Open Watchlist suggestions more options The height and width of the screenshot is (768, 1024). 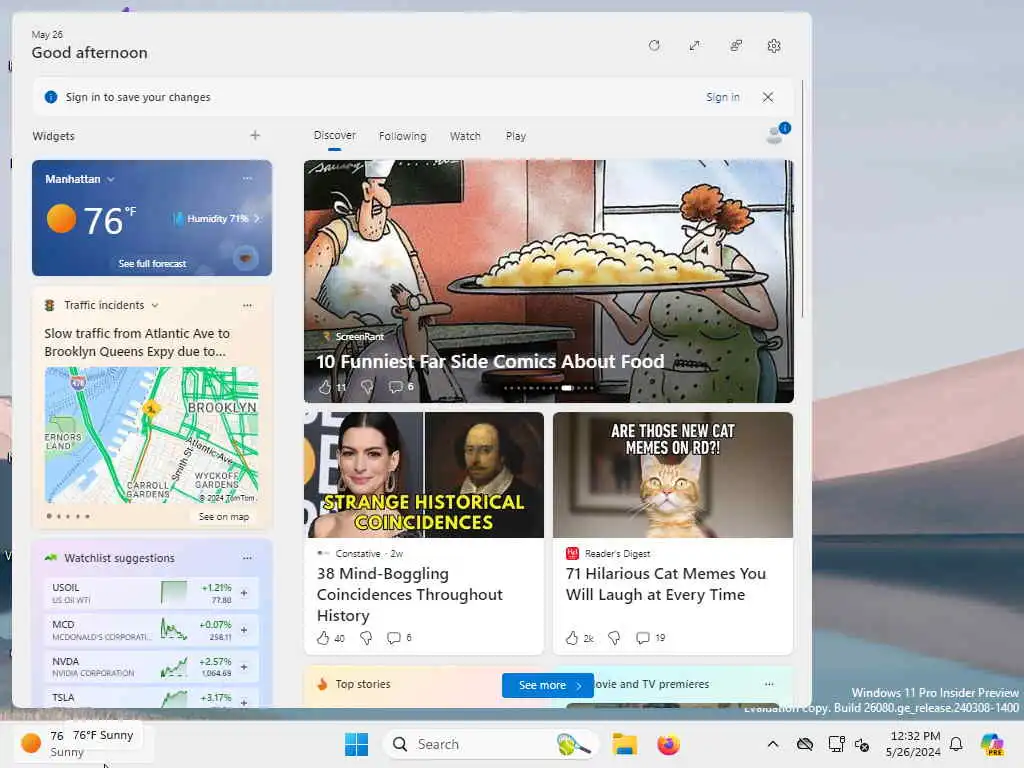pos(247,558)
